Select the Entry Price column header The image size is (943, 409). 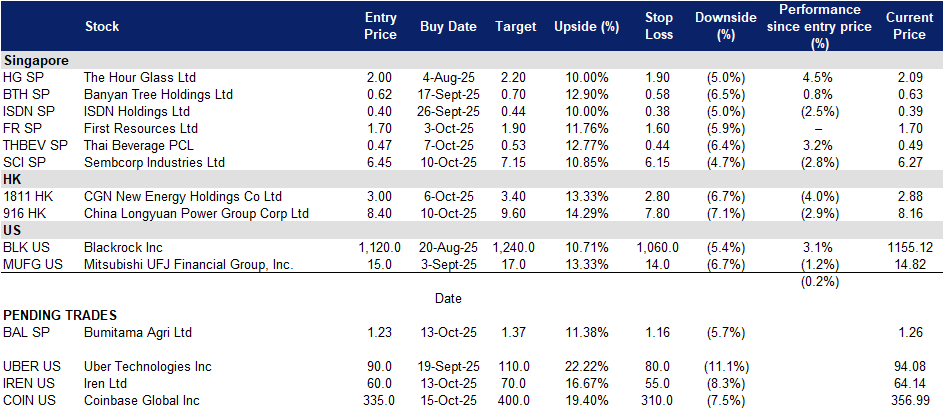[x=381, y=26]
